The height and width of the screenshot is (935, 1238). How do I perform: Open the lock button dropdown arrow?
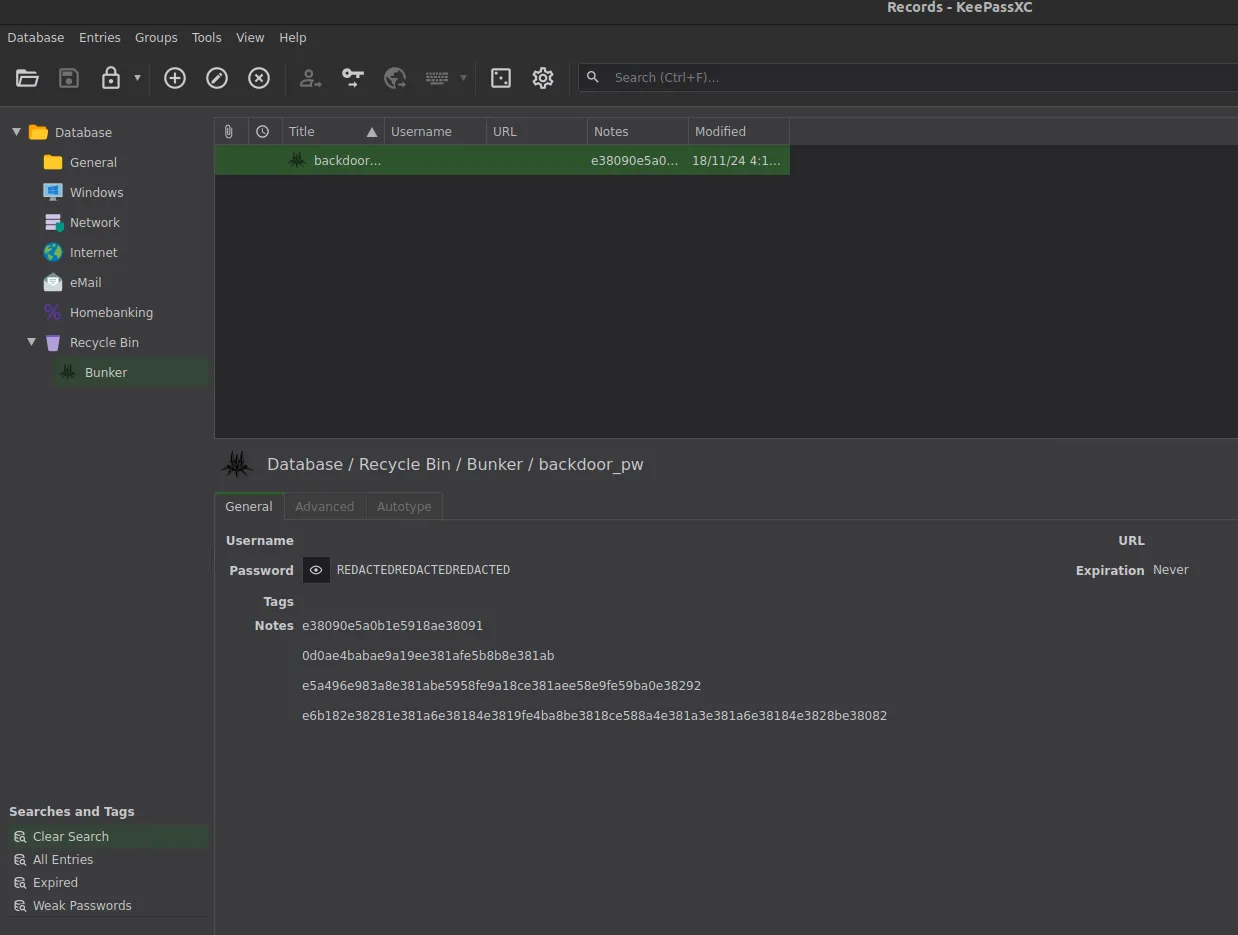click(137, 78)
